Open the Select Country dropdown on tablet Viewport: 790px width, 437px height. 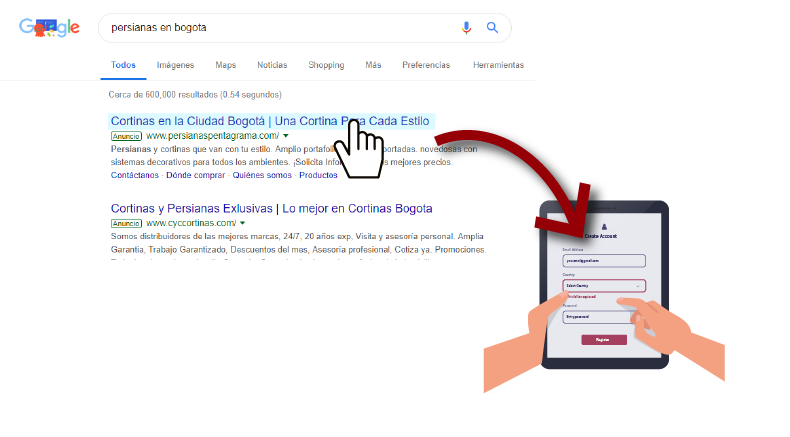pos(604,286)
